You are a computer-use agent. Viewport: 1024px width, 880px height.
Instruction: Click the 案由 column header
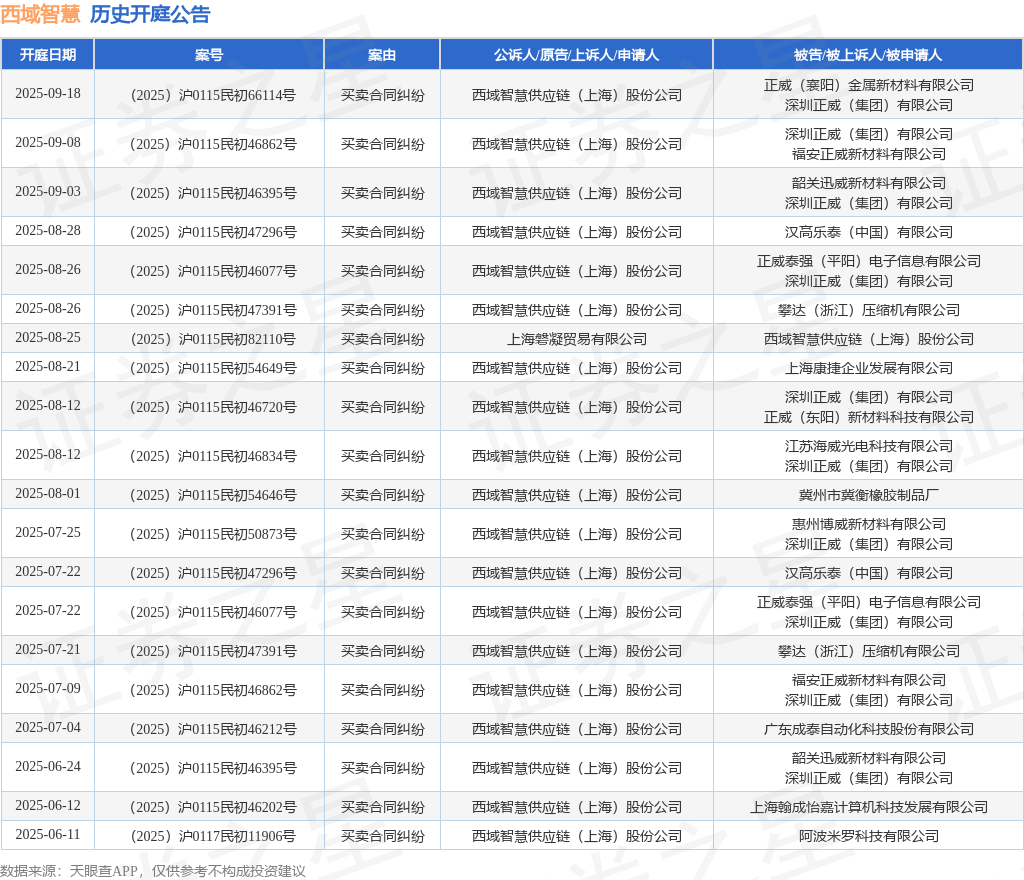click(x=382, y=55)
